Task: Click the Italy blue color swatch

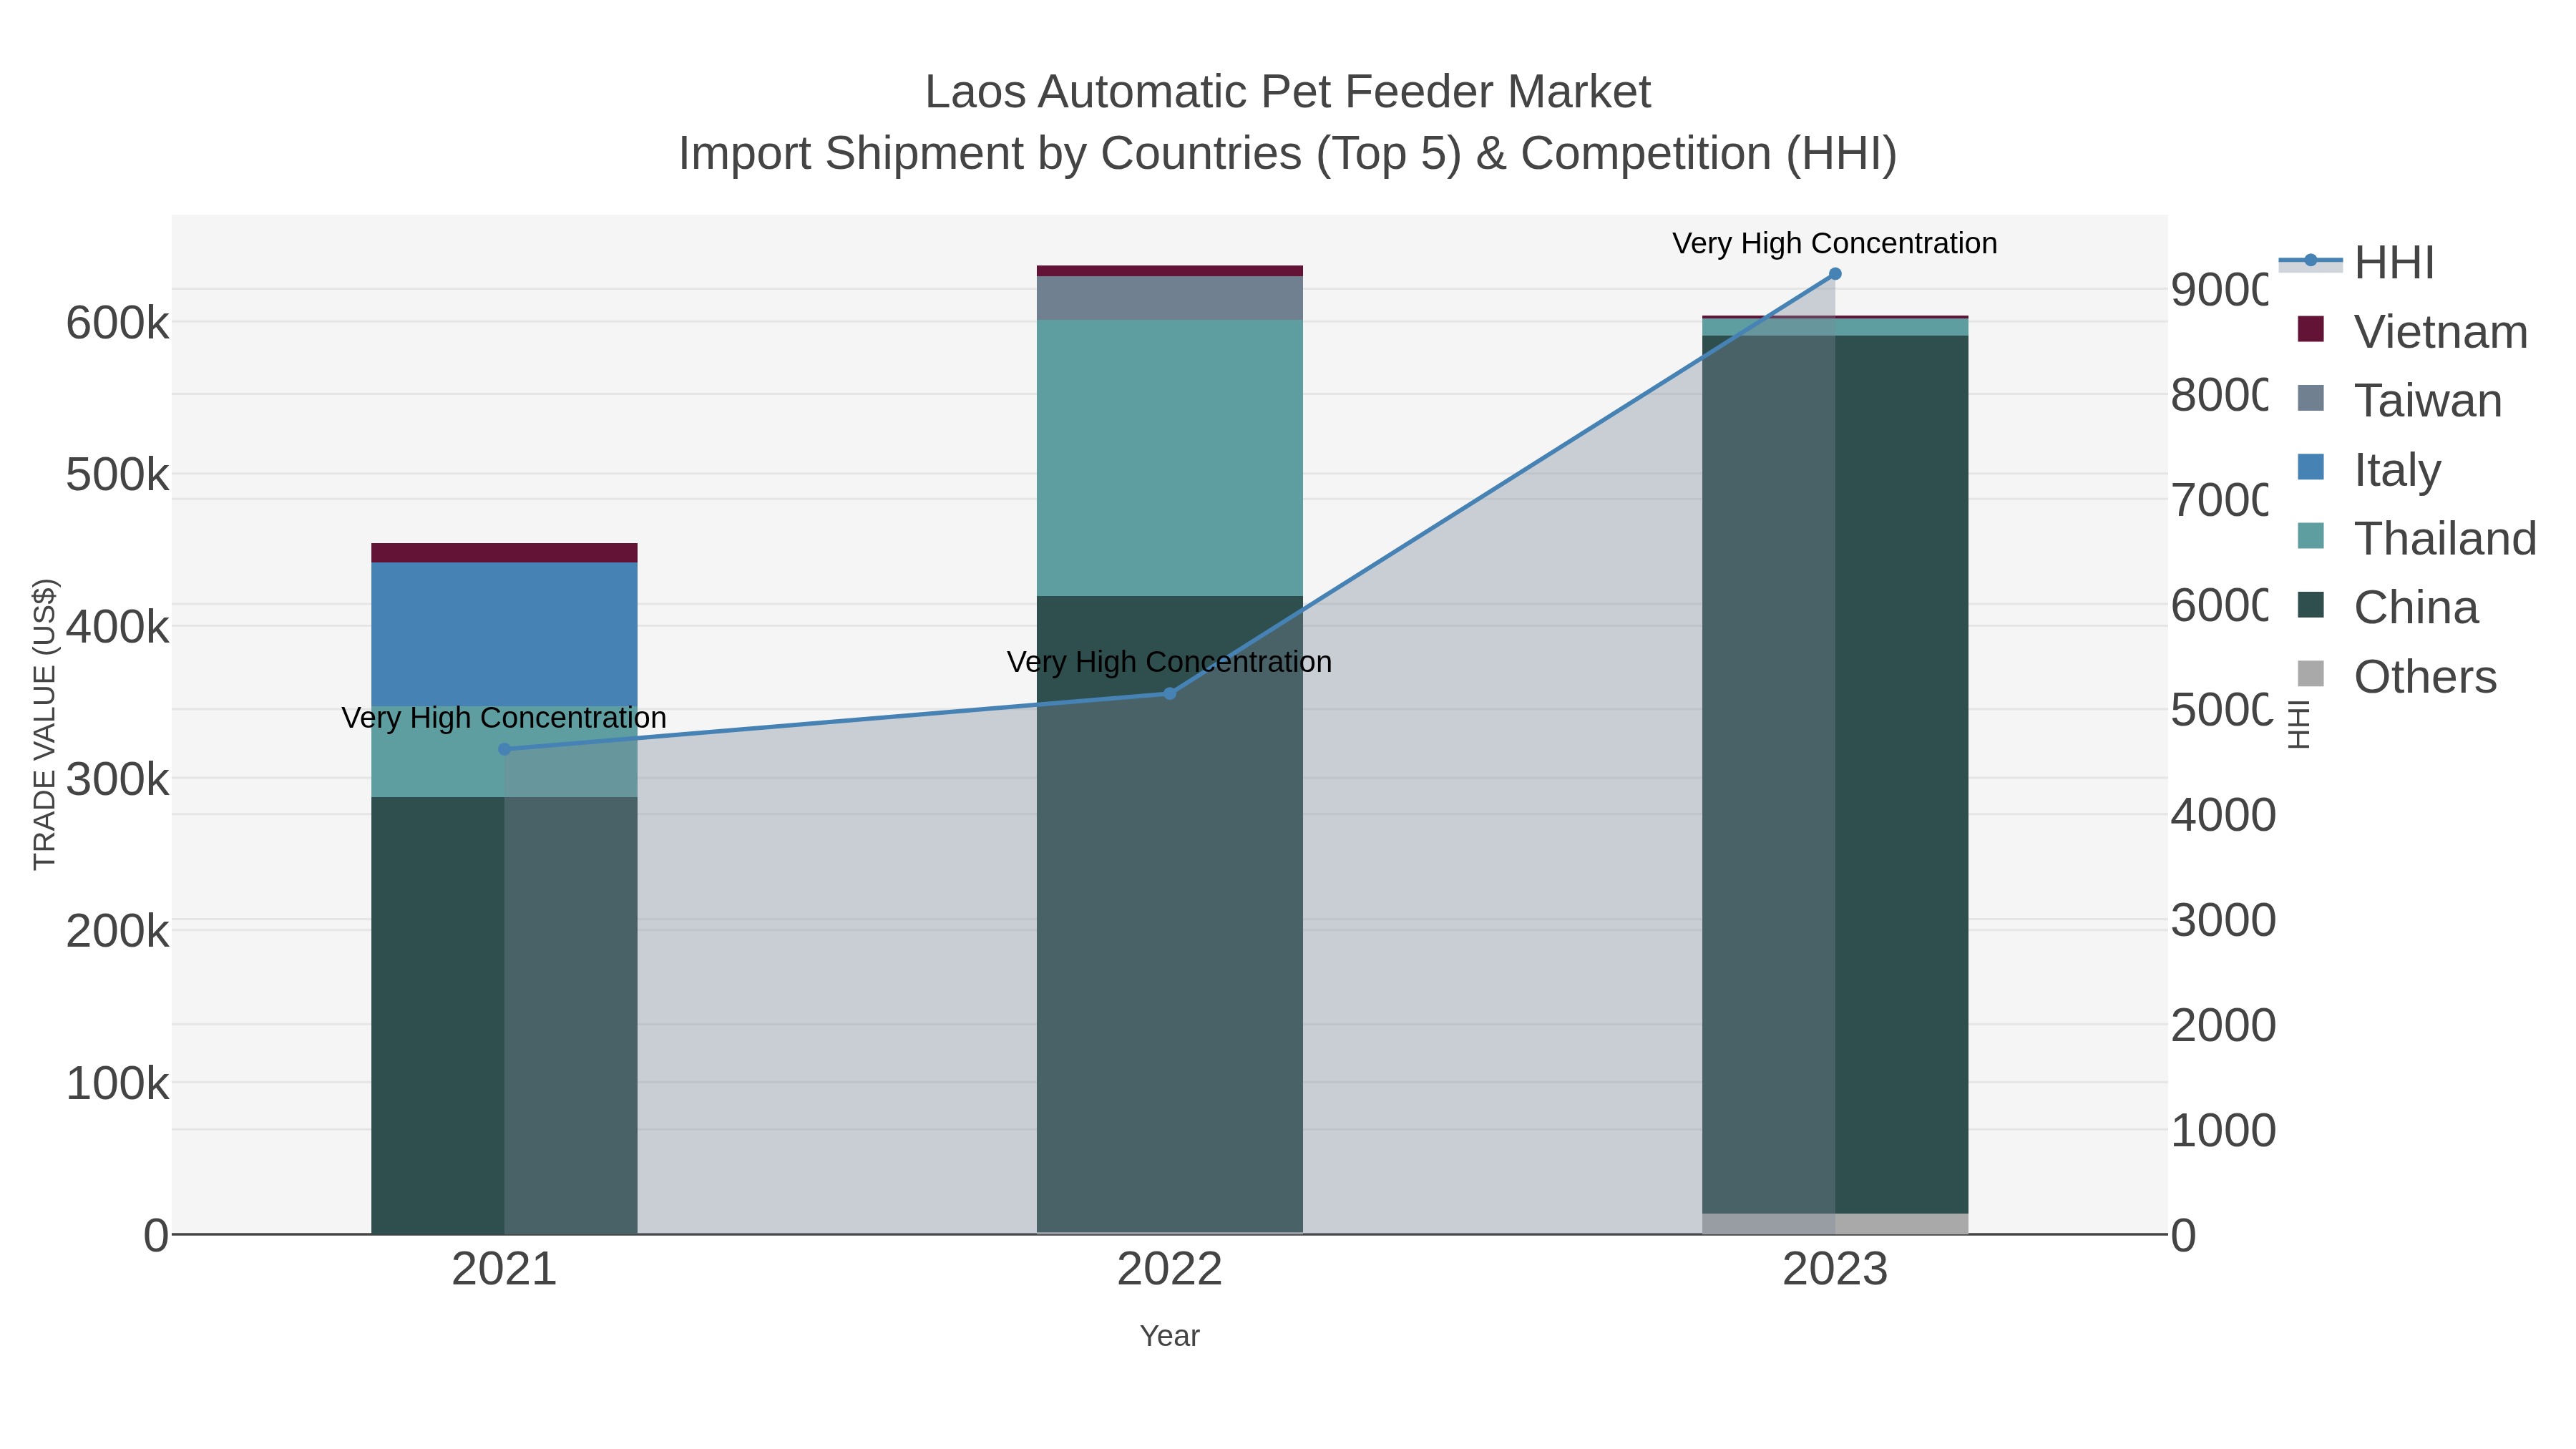Action: coord(2311,467)
